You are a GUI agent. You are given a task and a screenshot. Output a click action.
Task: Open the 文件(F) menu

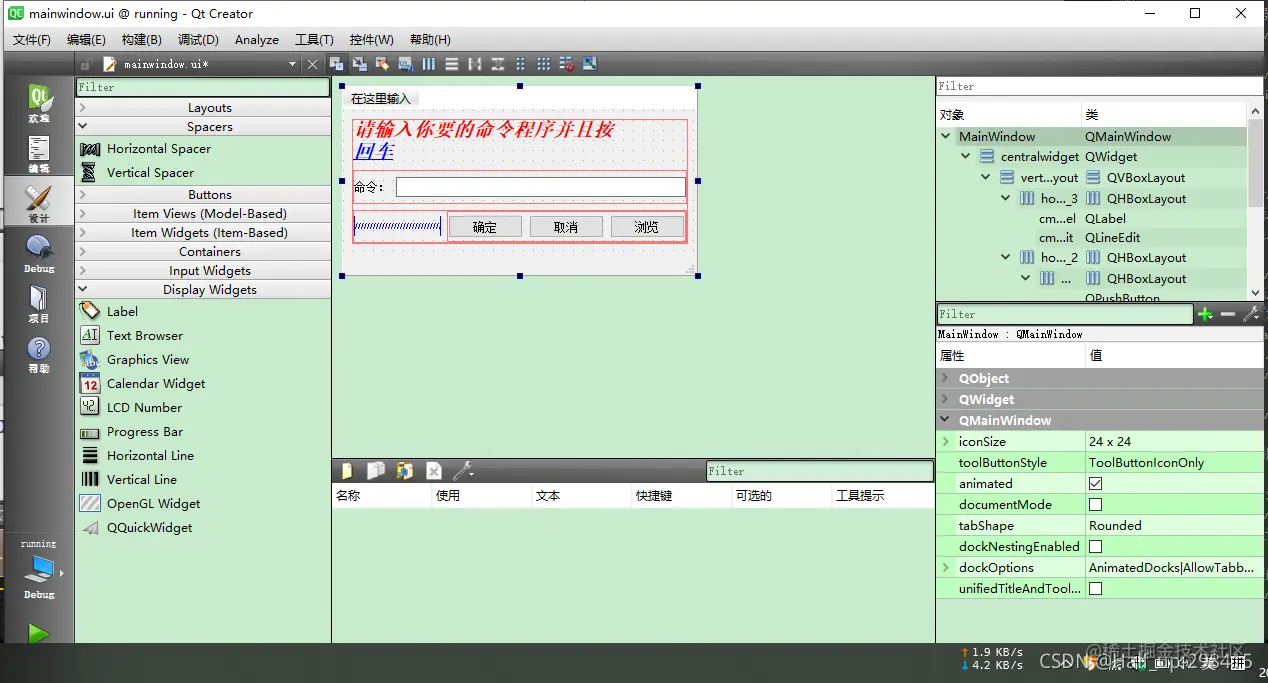pyautogui.click(x=32, y=39)
